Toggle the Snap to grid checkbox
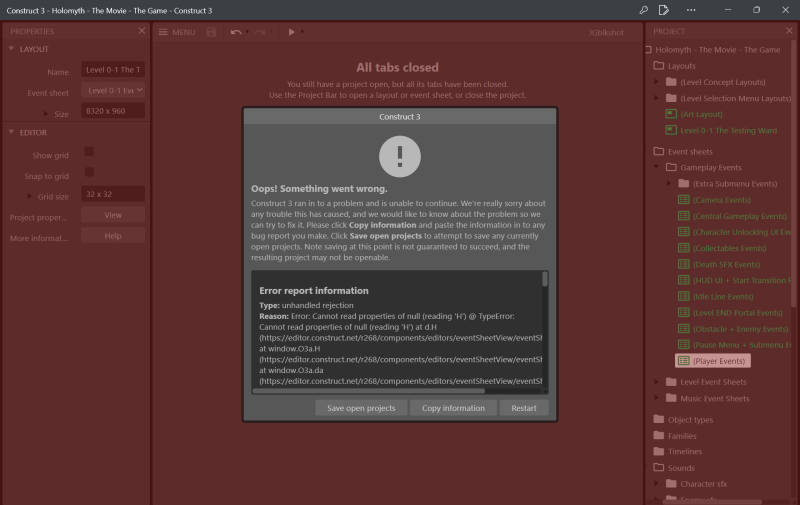 coord(89,172)
